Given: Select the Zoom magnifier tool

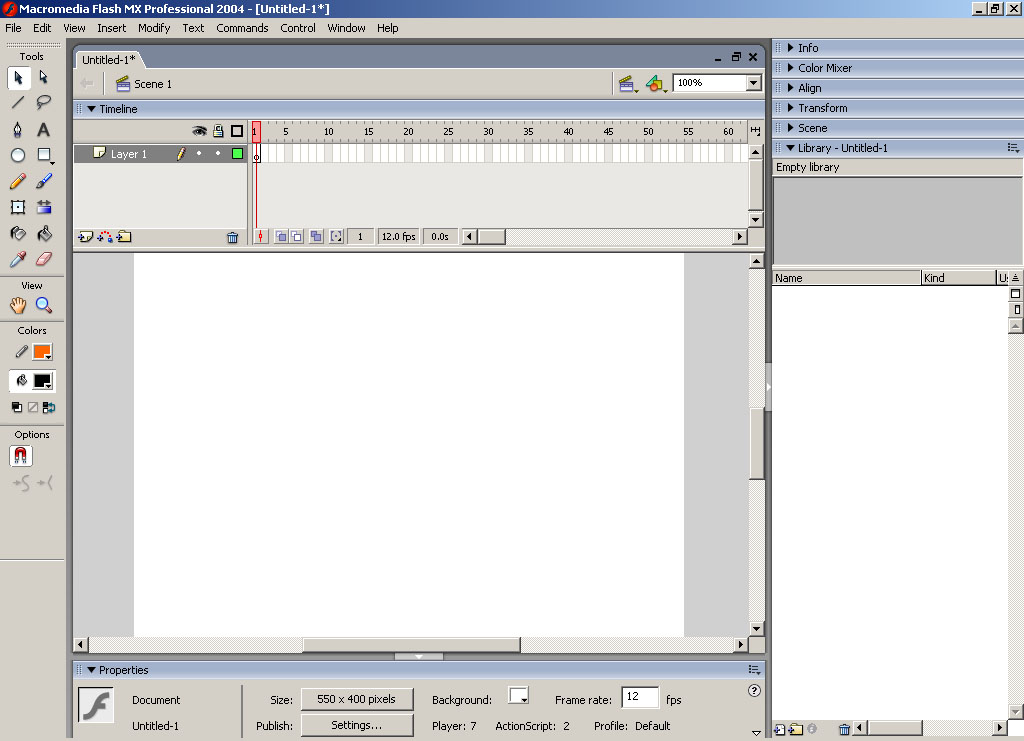Looking at the screenshot, I should (43, 306).
